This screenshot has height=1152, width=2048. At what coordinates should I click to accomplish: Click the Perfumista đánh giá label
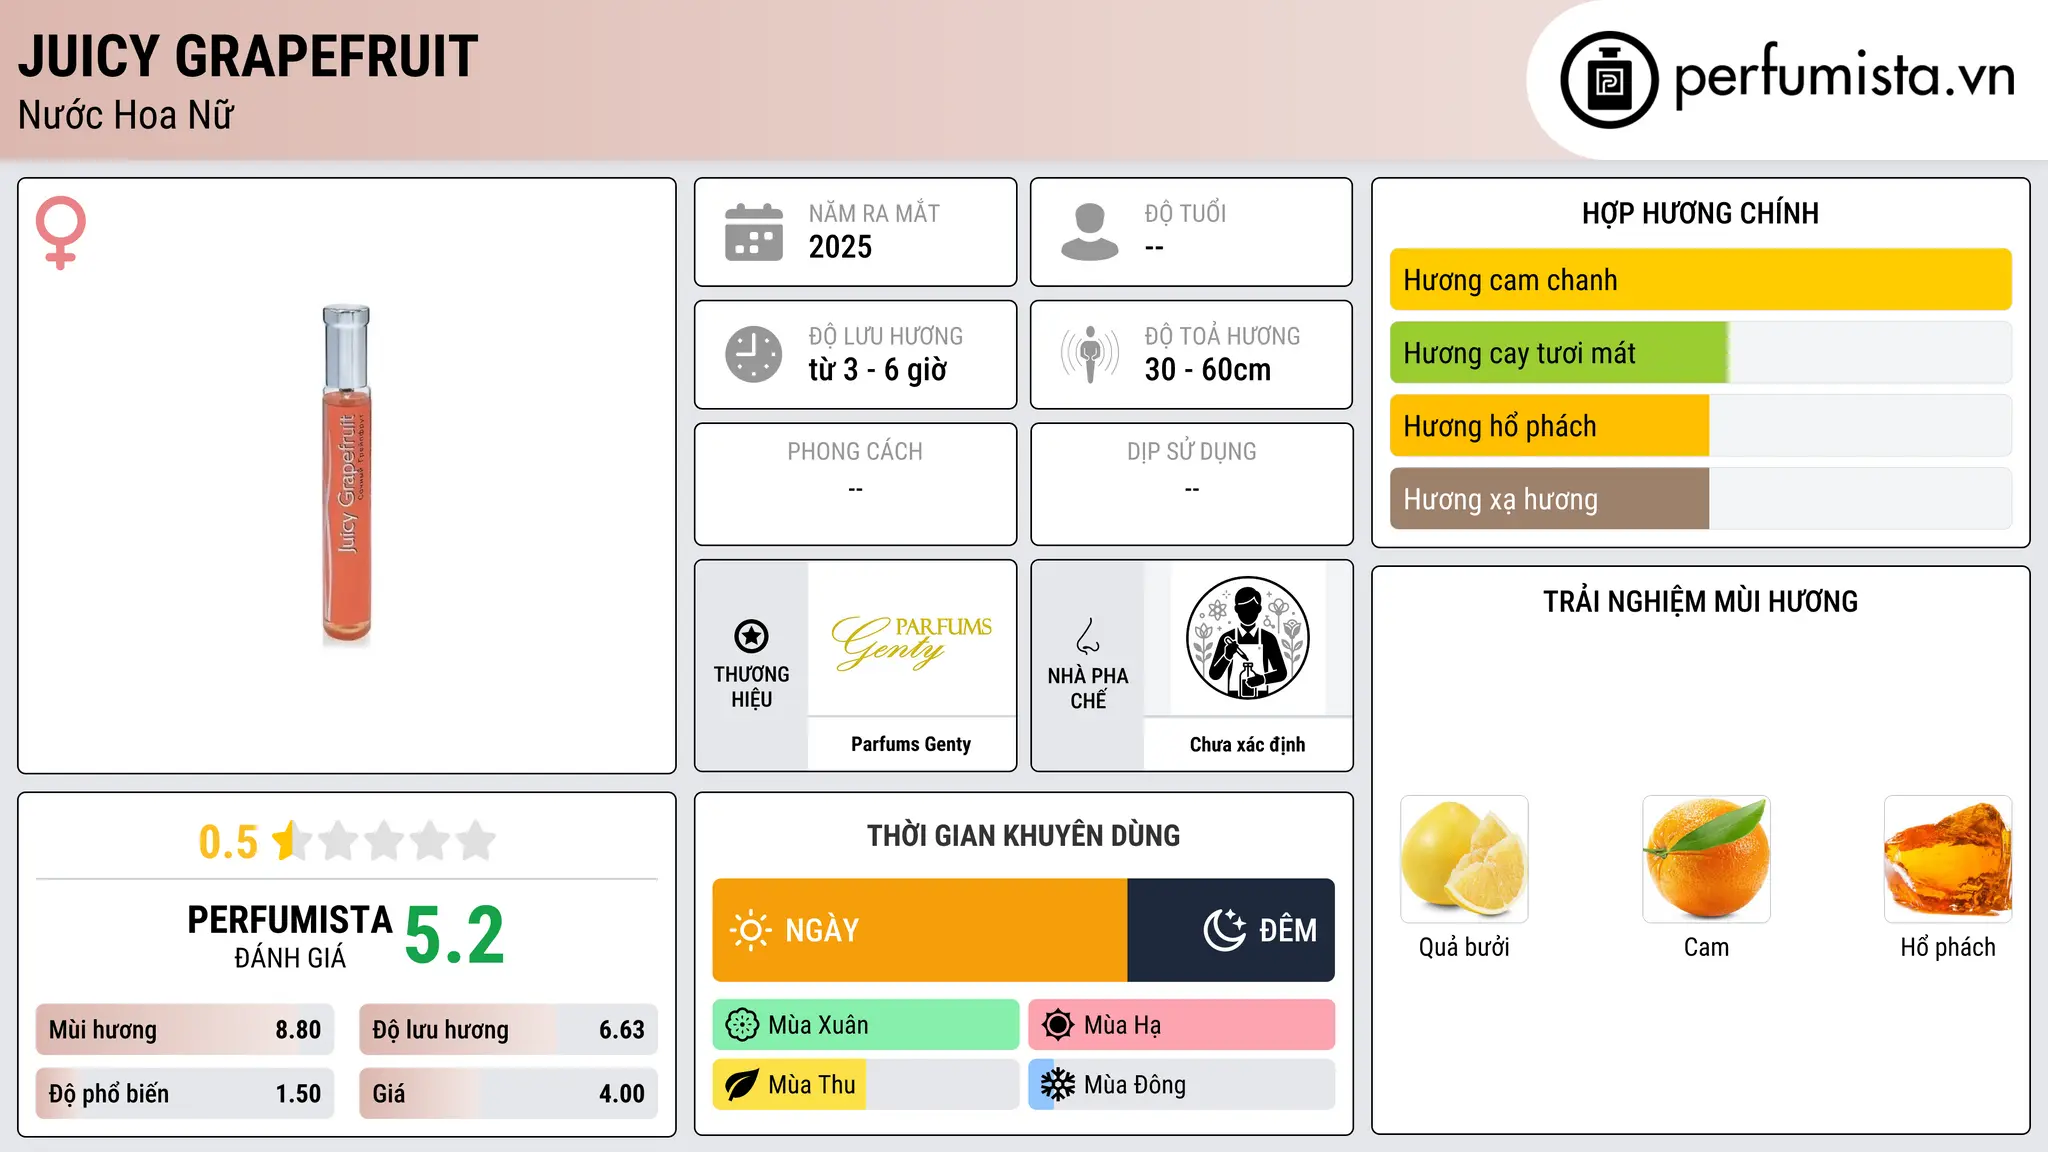(290, 936)
